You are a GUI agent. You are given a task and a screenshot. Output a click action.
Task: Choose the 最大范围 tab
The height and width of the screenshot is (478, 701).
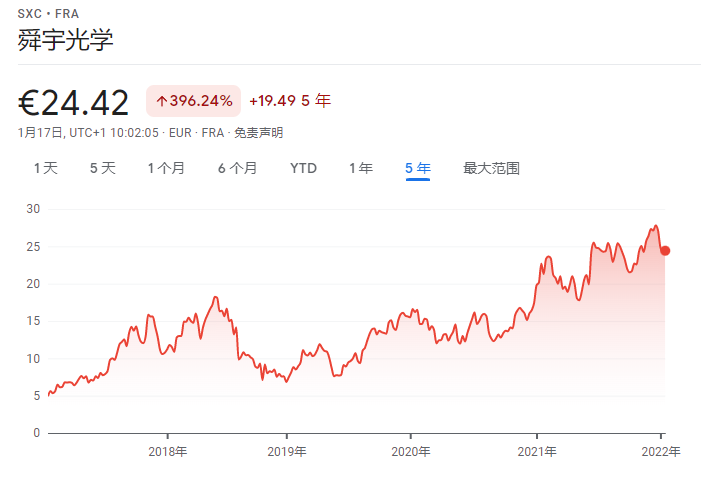[491, 168]
